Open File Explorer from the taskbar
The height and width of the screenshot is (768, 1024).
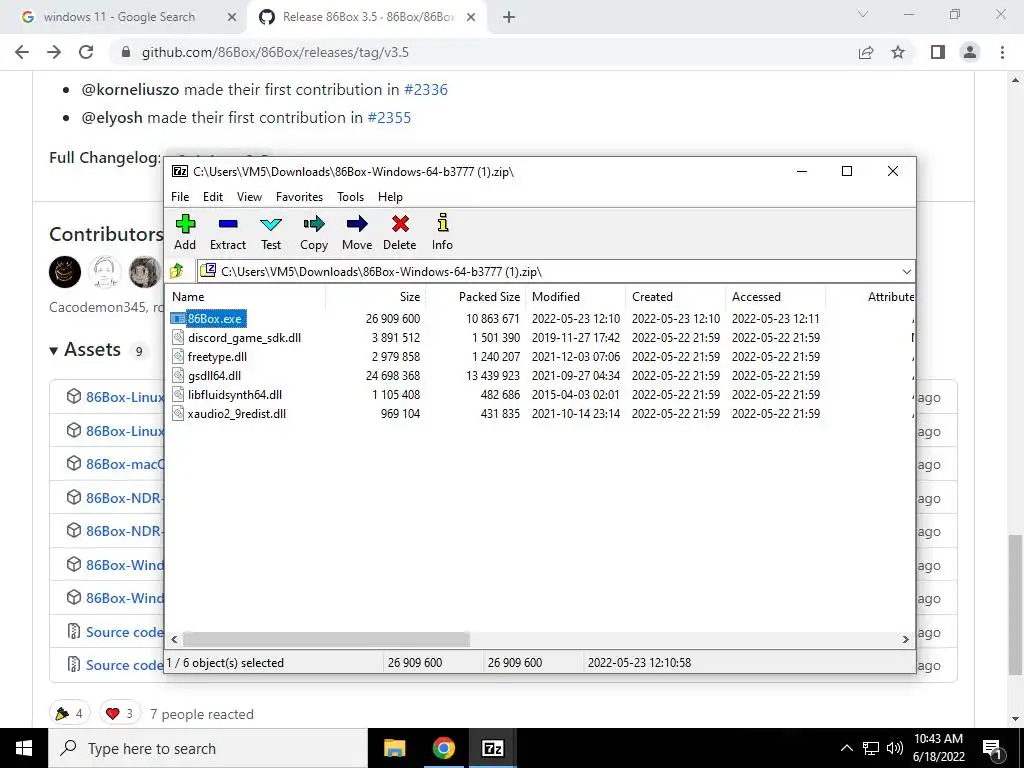click(x=394, y=748)
